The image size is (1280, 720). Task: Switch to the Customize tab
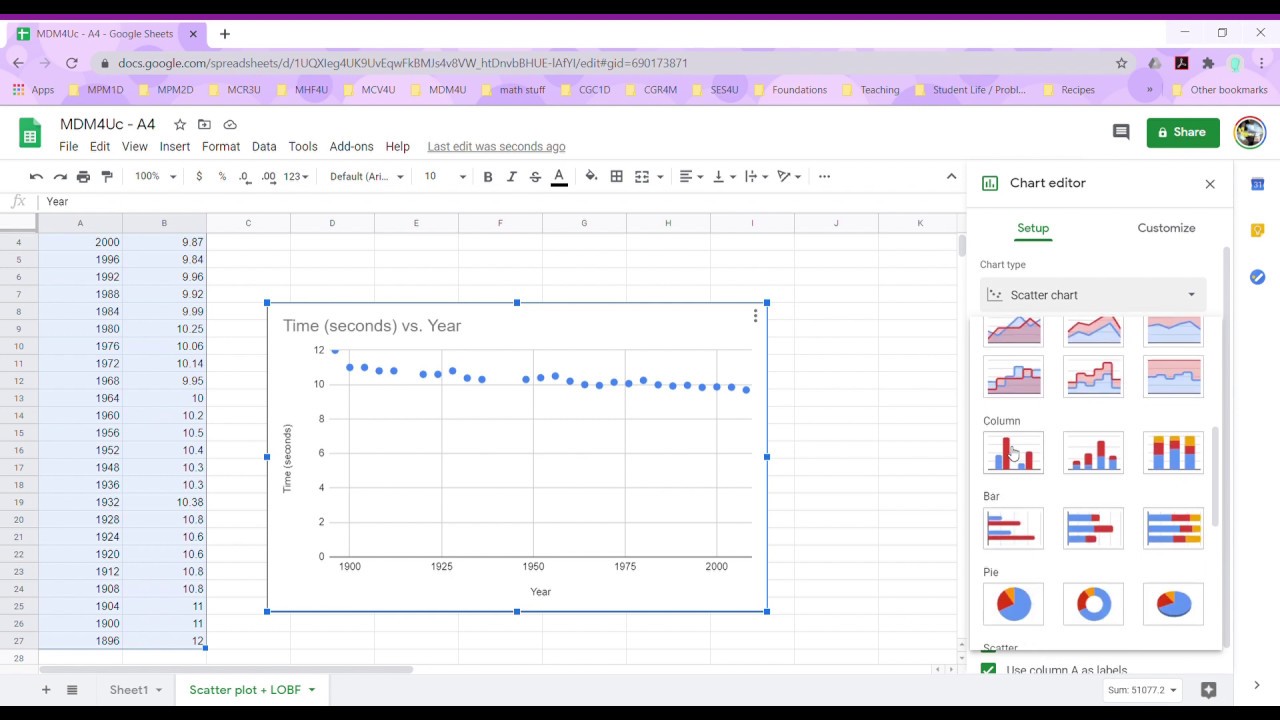1166,228
